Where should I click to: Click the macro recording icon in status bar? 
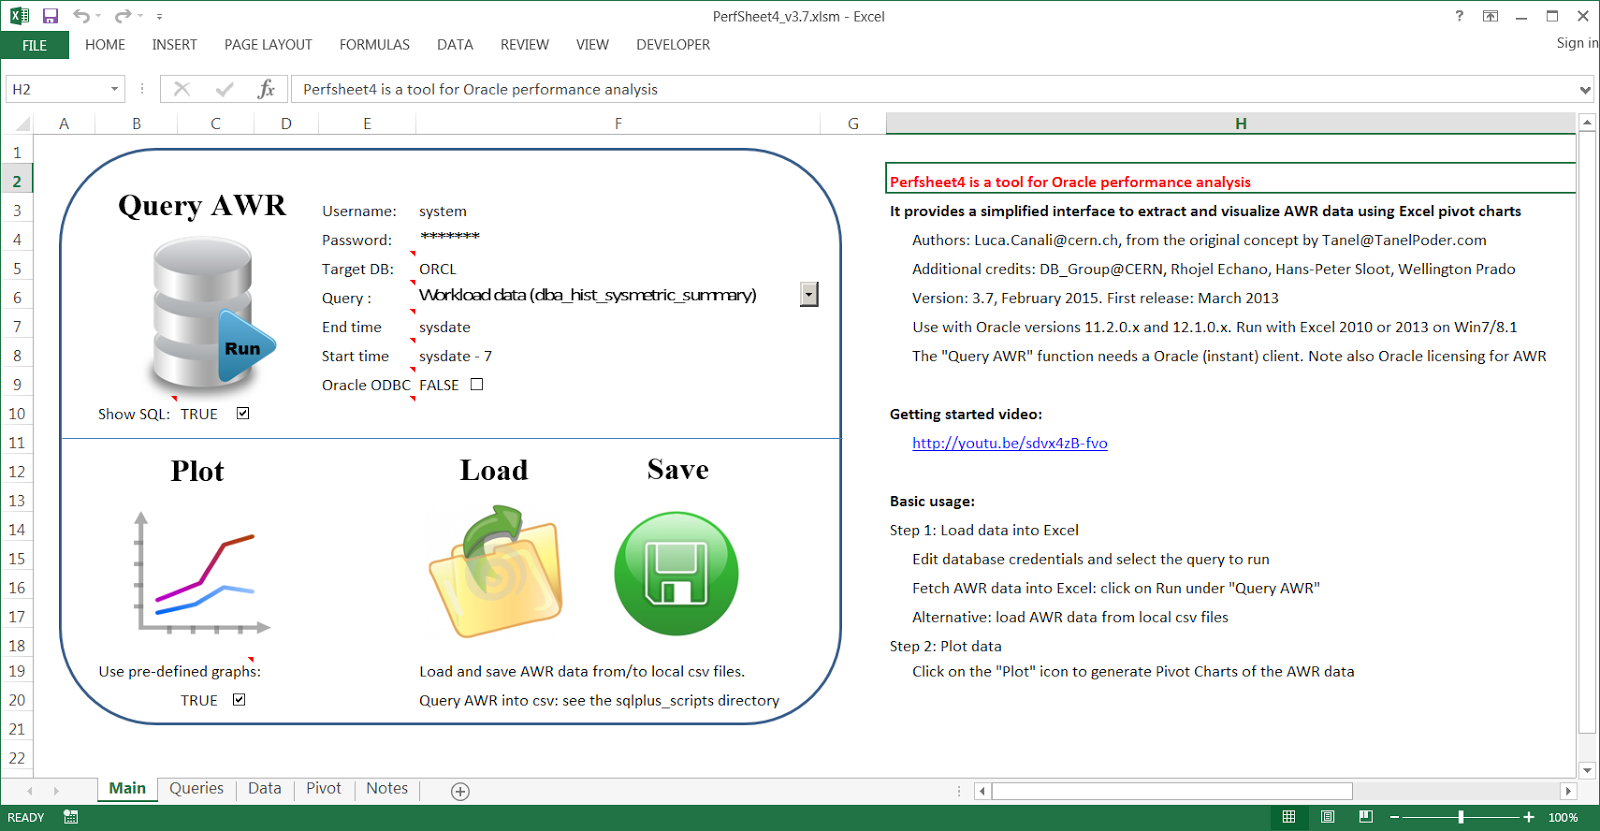coord(71,817)
